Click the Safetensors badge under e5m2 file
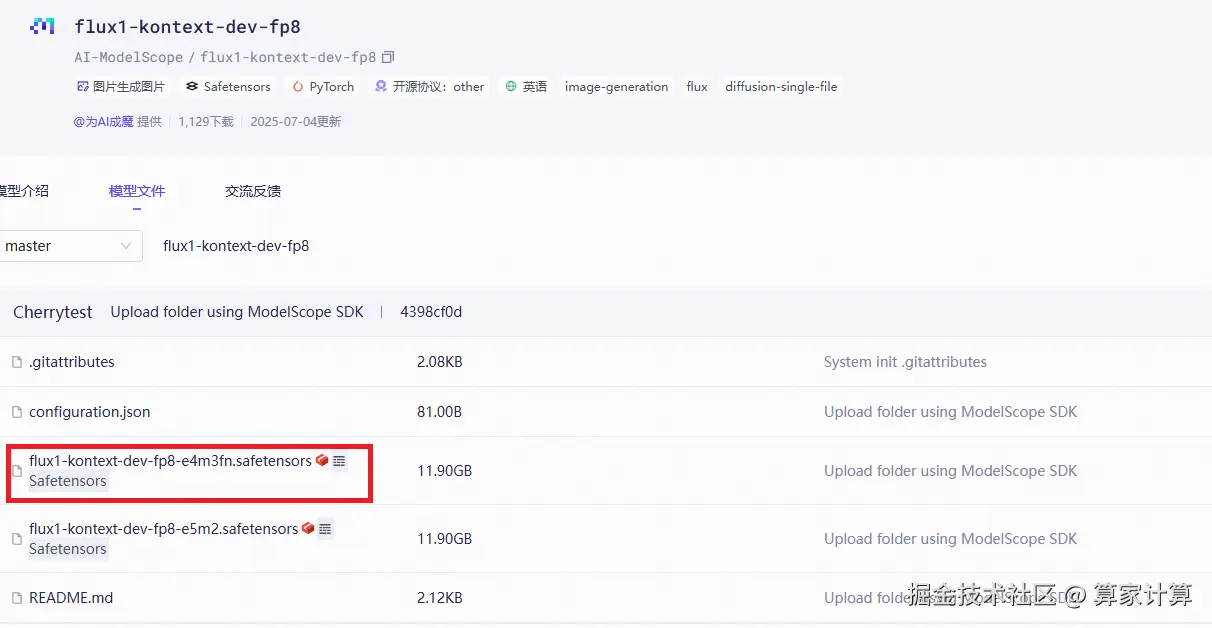Screen dimensions: 1212x628 68,549
